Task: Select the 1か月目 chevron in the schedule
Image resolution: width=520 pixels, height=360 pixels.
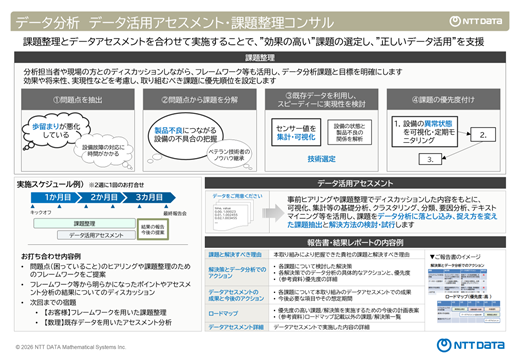Action: [56, 197]
